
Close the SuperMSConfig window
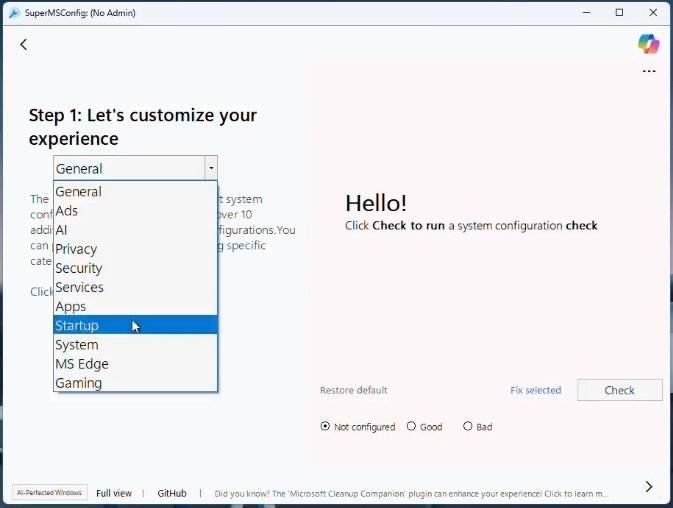(x=653, y=12)
